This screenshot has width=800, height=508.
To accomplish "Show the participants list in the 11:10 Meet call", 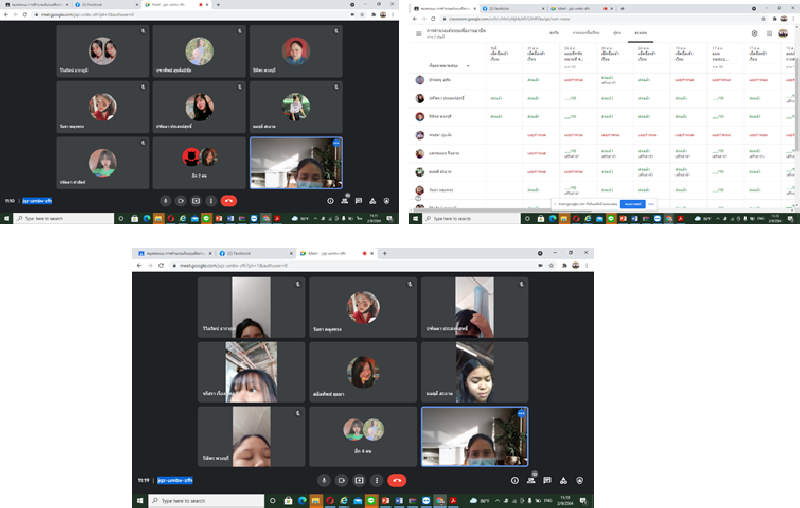I will tap(344, 200).
